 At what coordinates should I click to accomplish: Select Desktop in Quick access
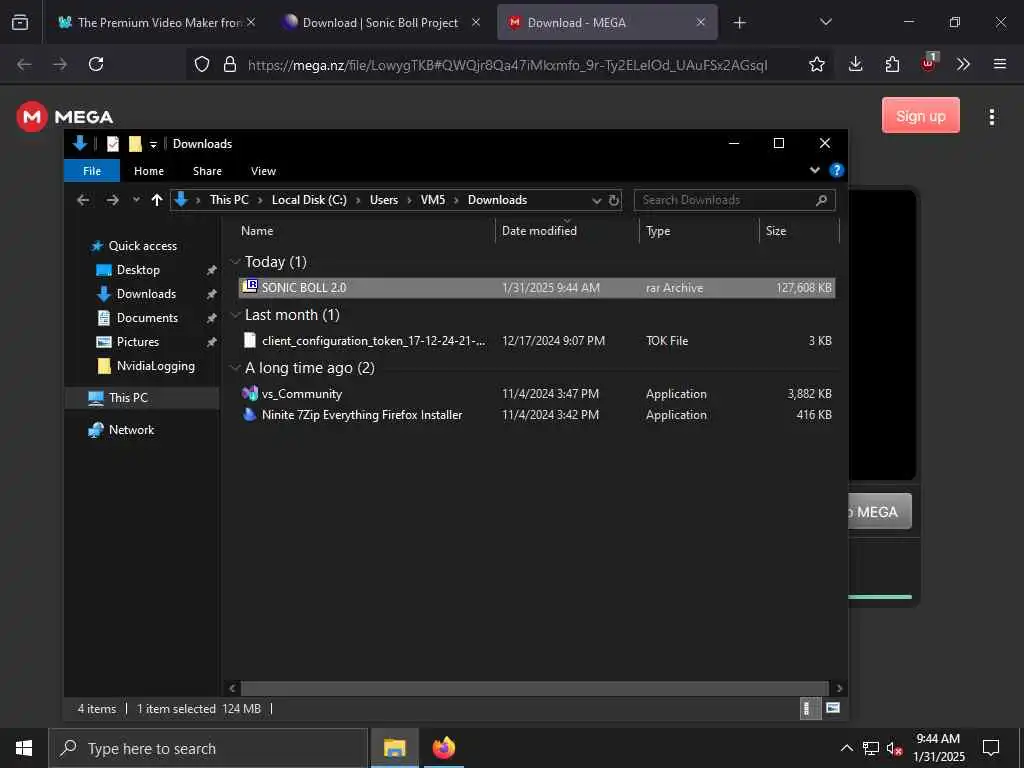tap(138, 270)
